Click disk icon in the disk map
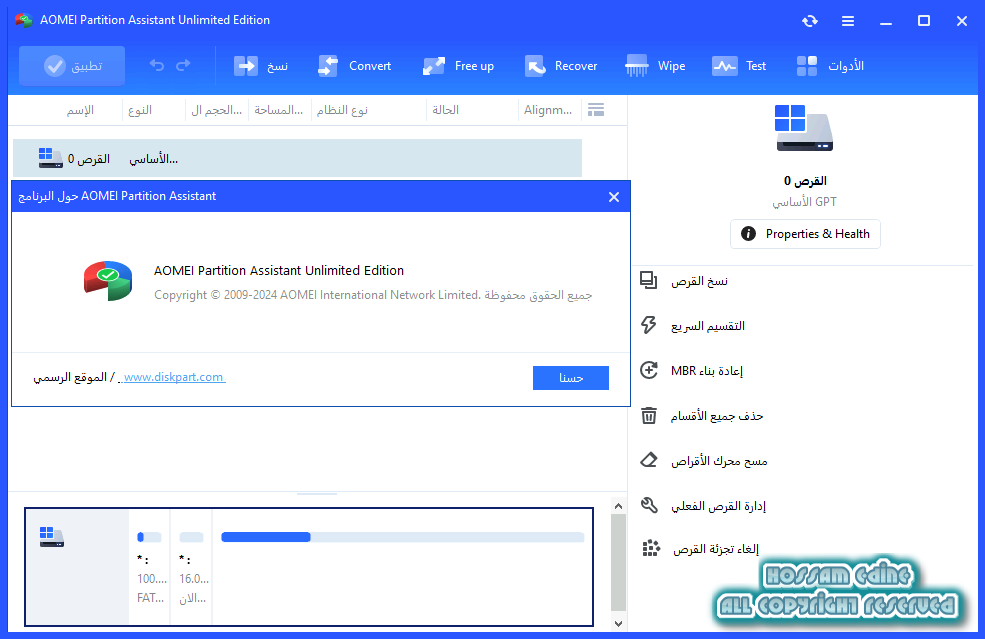The image size is (985, 639). click(52, 537)
